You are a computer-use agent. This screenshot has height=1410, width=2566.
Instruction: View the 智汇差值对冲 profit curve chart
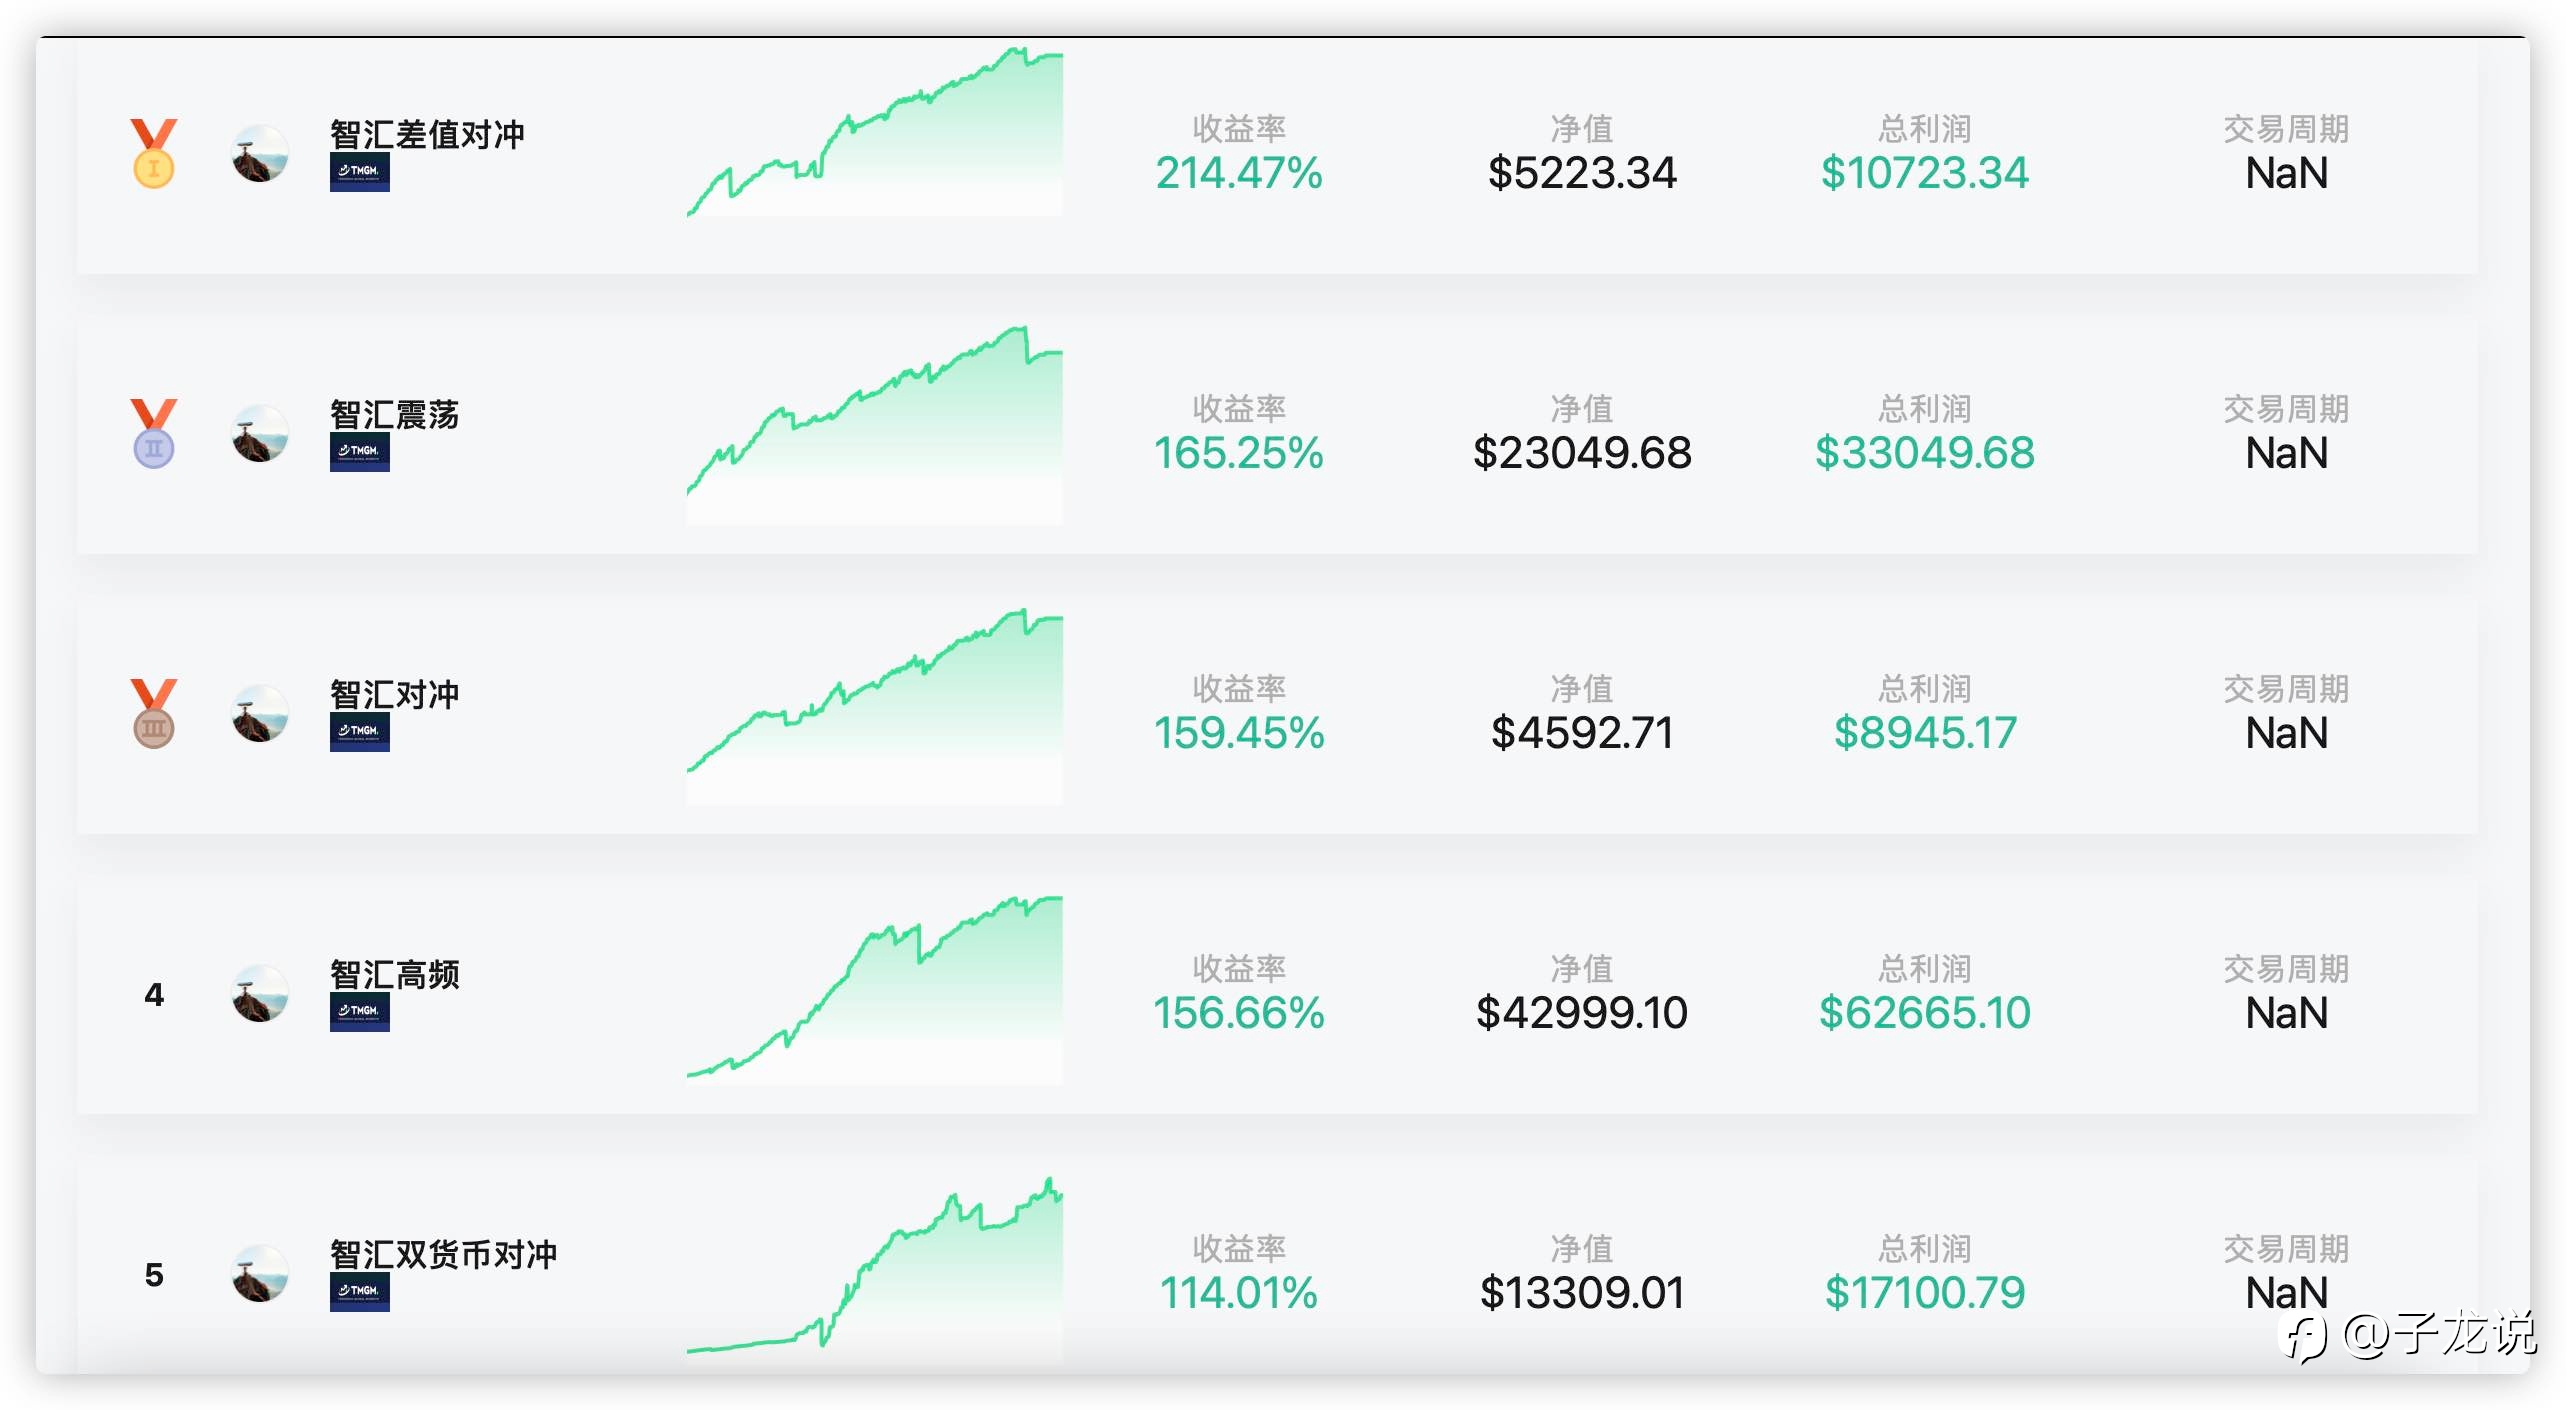tap(875, 132)
